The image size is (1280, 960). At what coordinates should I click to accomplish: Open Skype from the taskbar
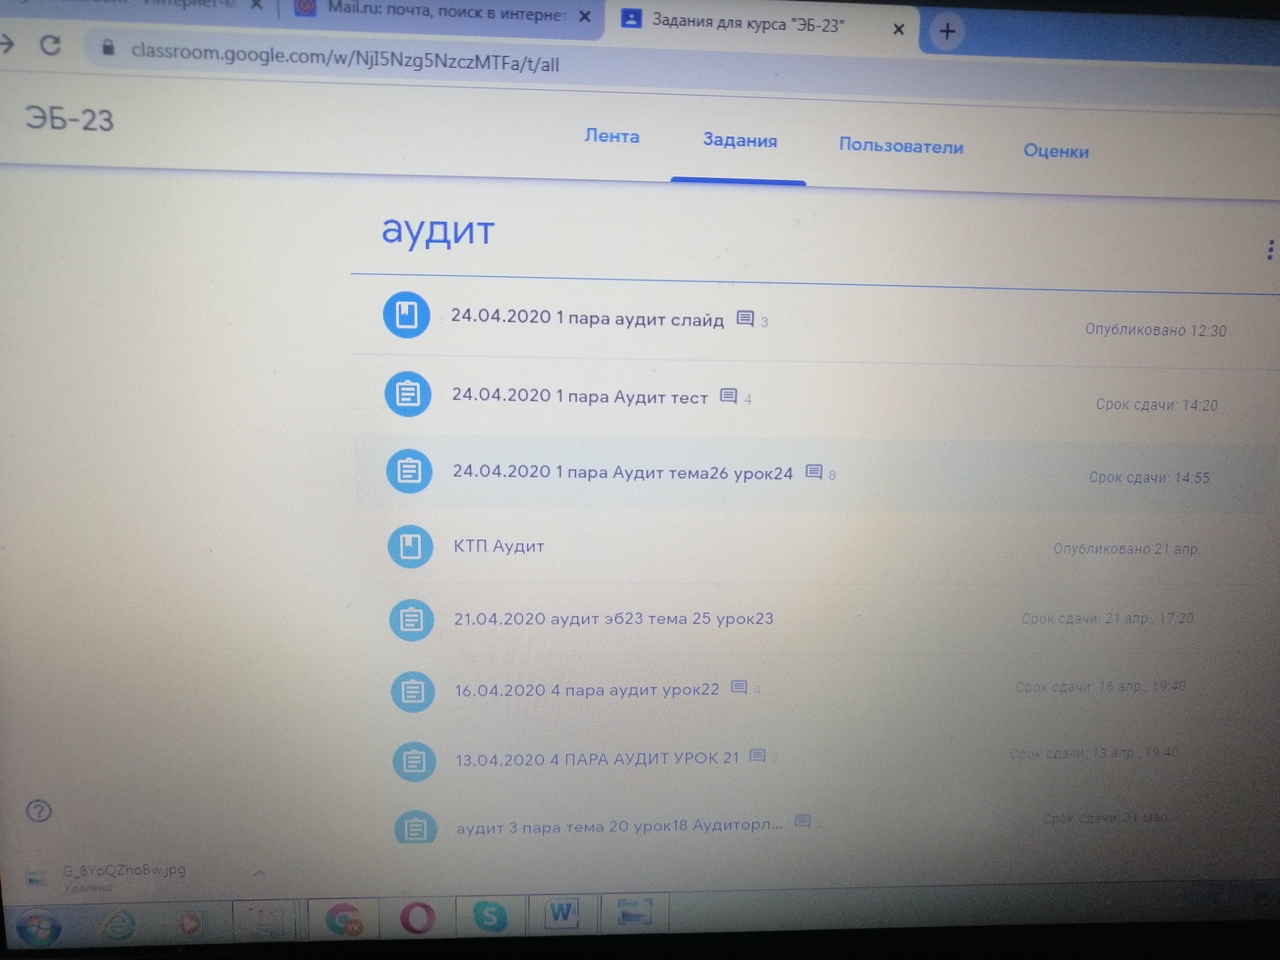(x=489, y=916)
